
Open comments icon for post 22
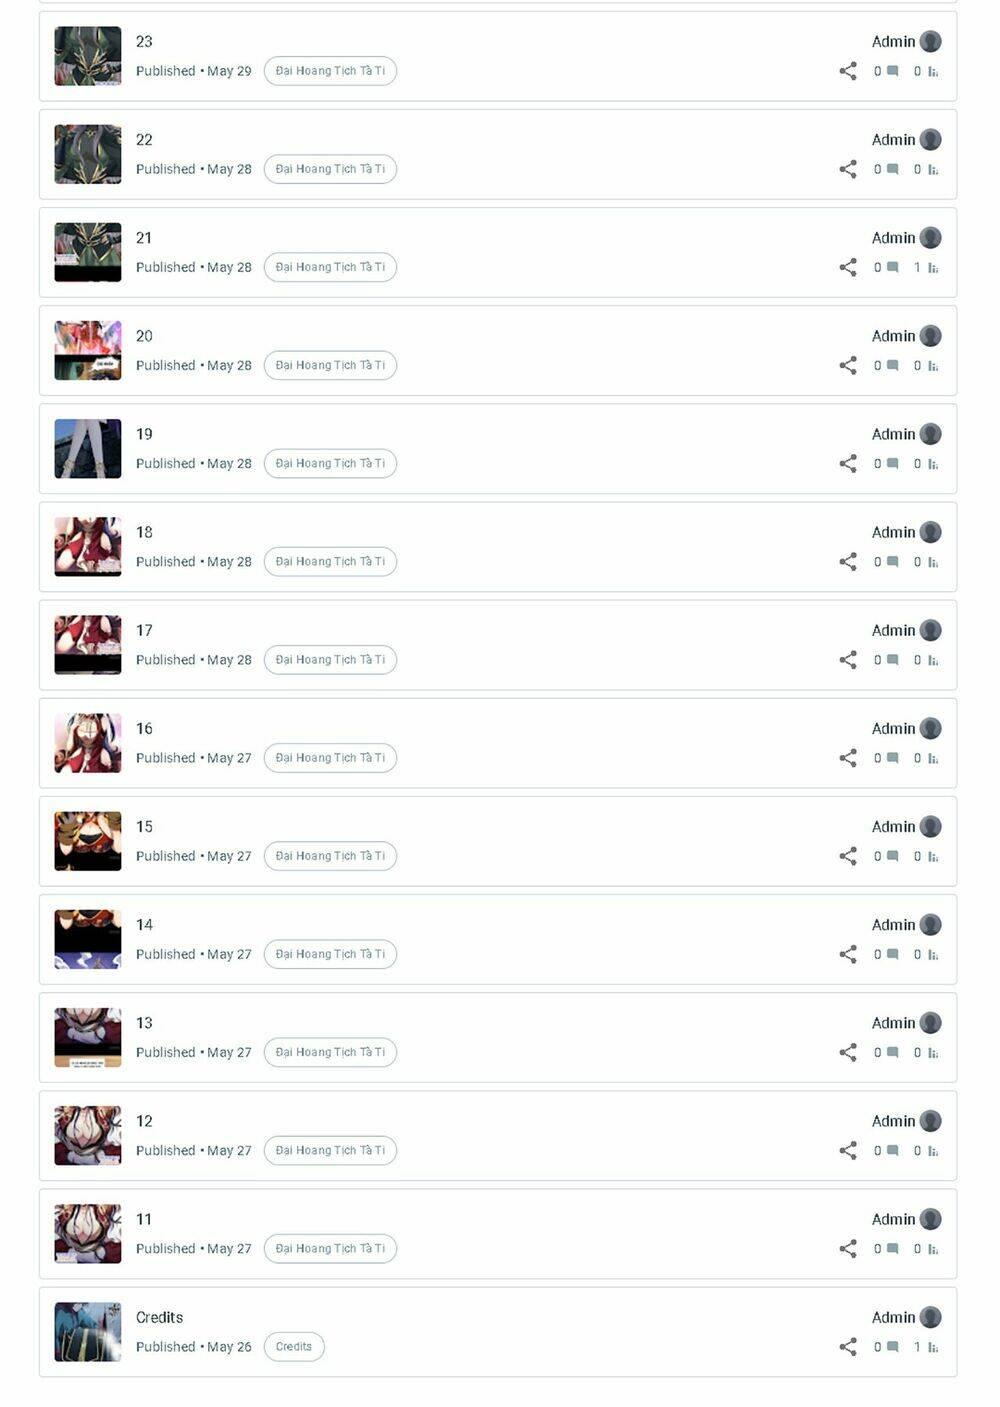[893, 169]
